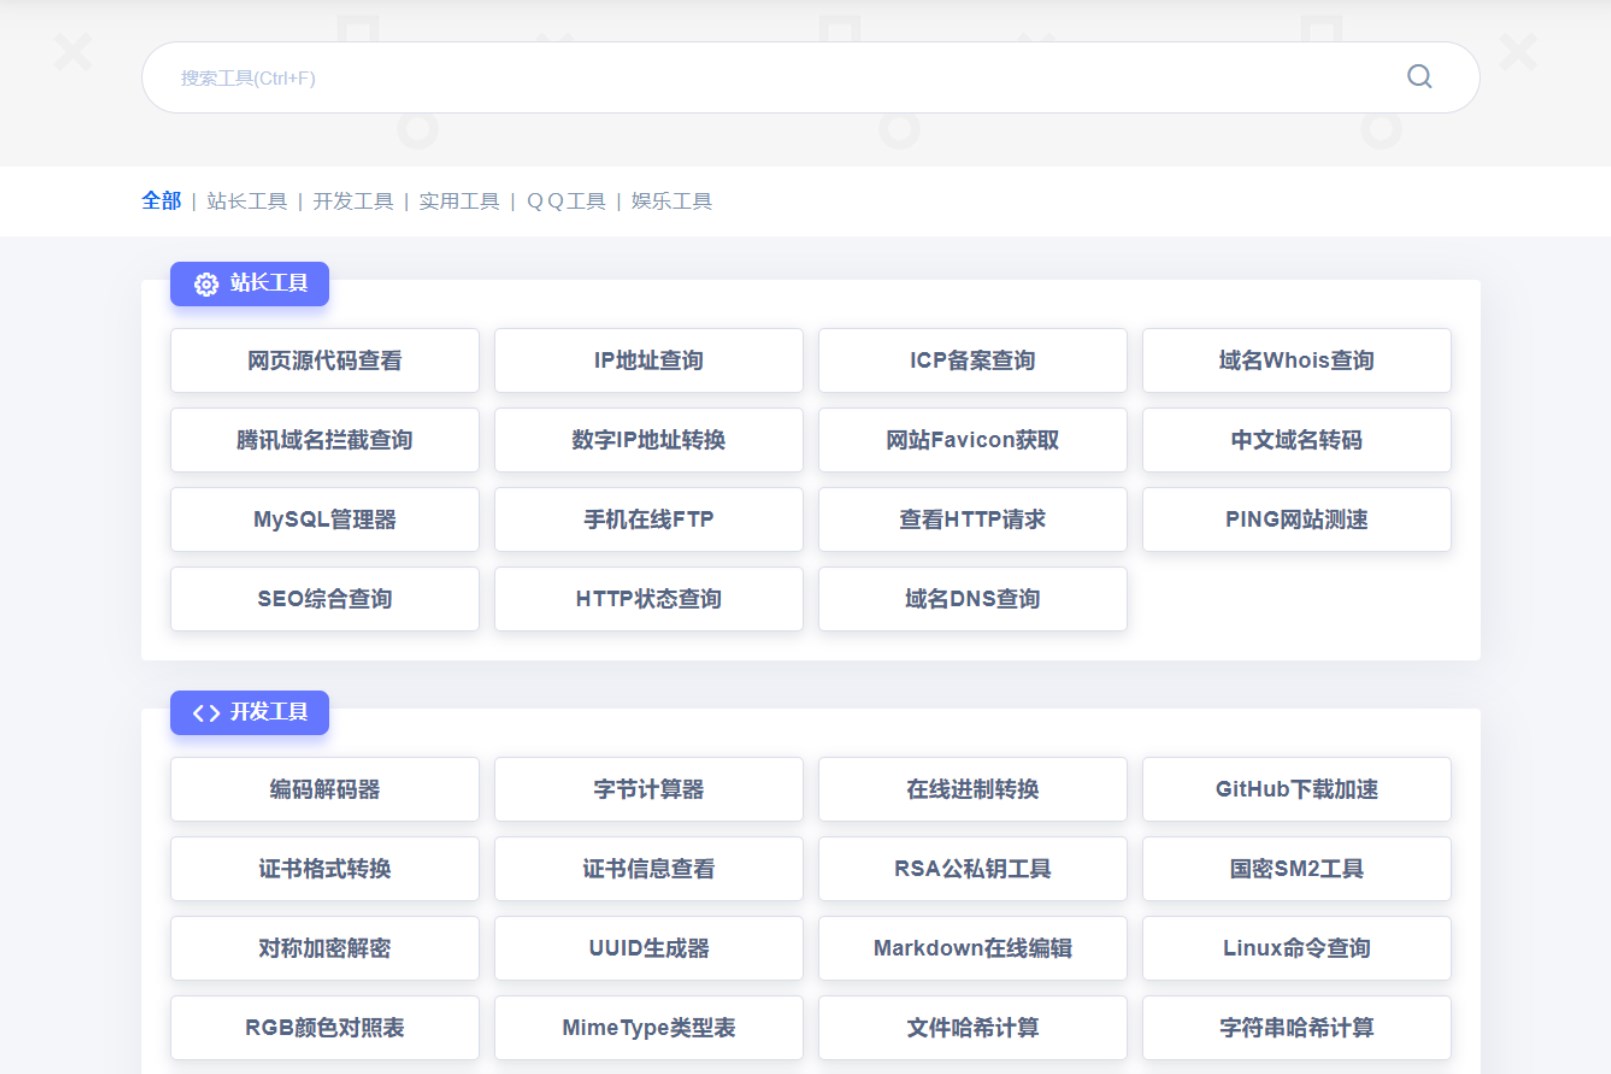Switch to the 实用工具 category tab
1611x1074 pixels.
coord(459,201)
